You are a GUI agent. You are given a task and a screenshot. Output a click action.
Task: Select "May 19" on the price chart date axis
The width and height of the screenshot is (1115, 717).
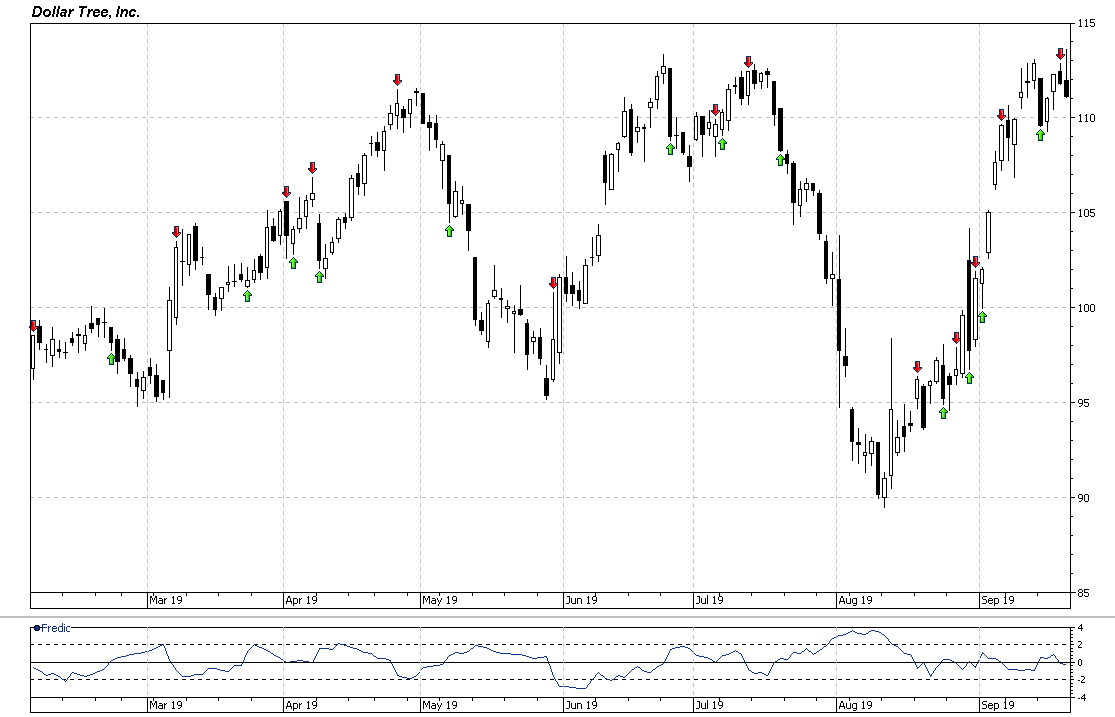click(439, 600)
